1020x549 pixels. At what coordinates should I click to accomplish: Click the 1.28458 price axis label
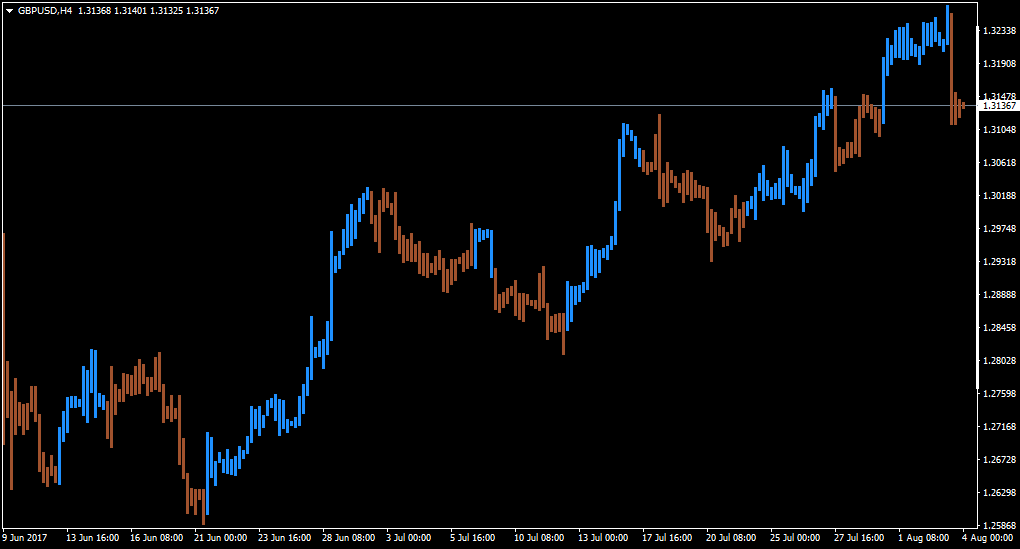pyautogui.click(x=999, y=327)
